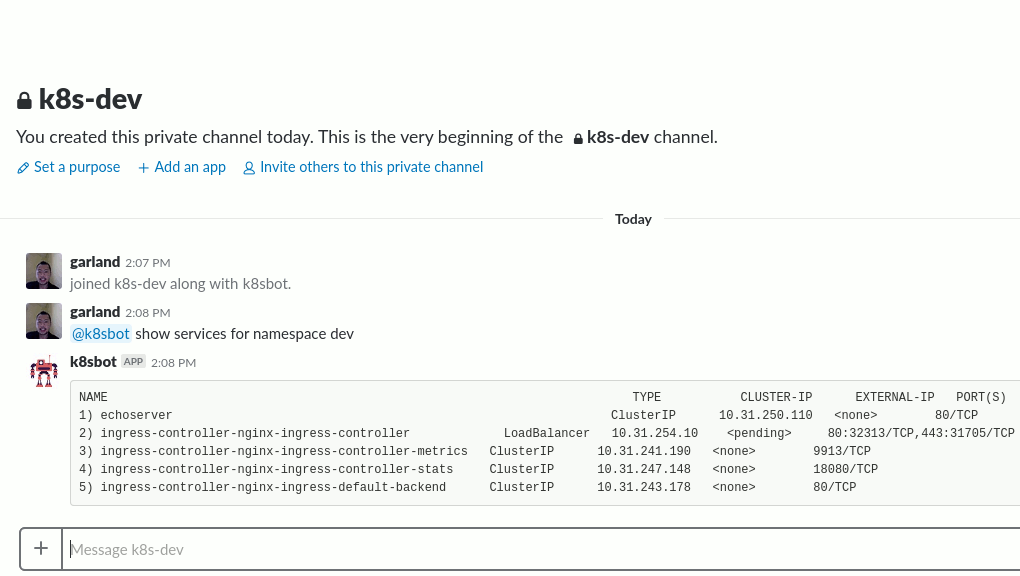Click cluster IP 10.31.241.190
Image resolution: width=1020 pixels, height=576 pixels.
(644, 451)
